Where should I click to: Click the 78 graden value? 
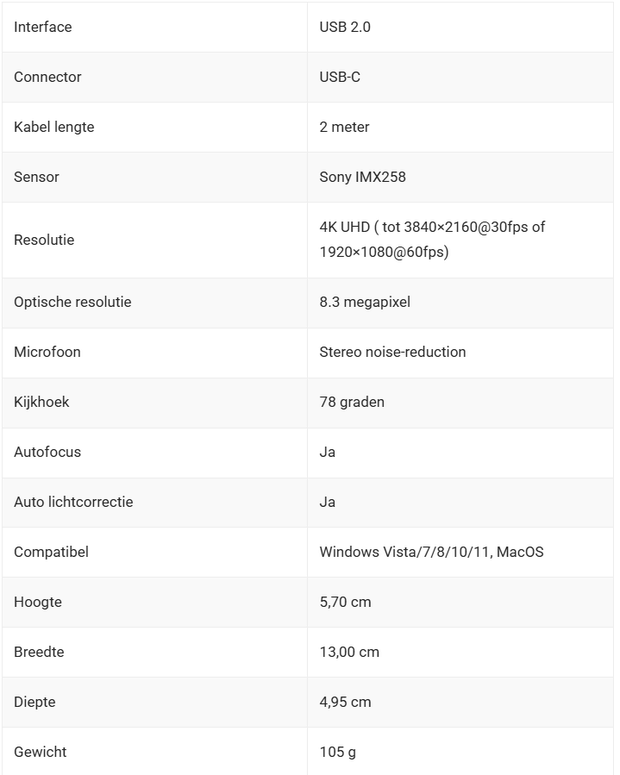click(352, 402)
